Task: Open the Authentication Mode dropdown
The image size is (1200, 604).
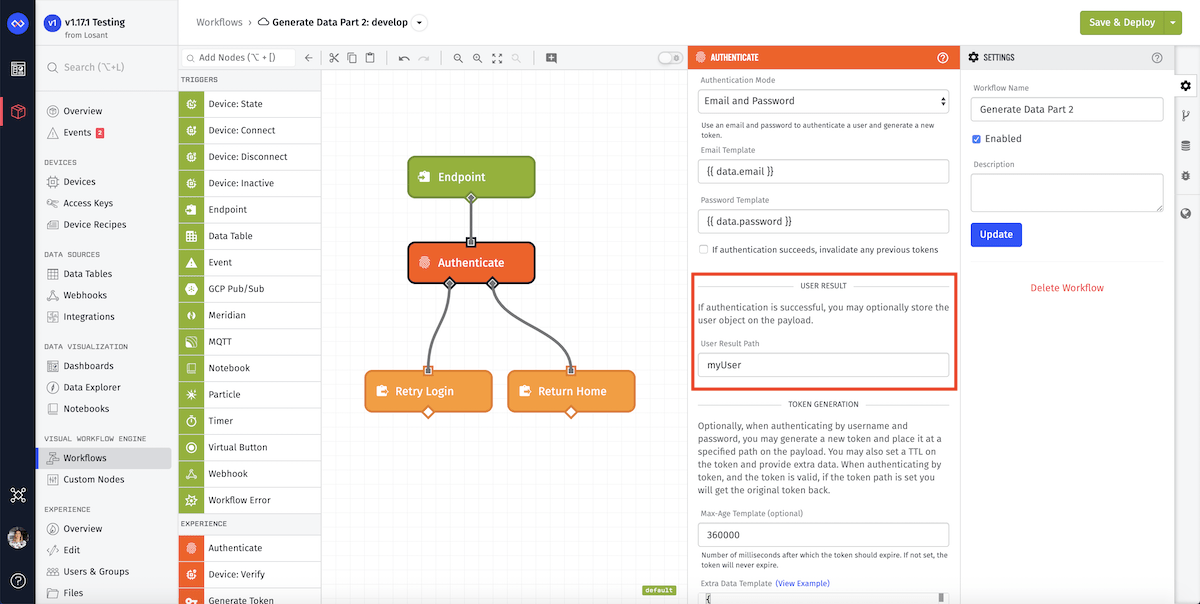Action: tap(823, 101)
